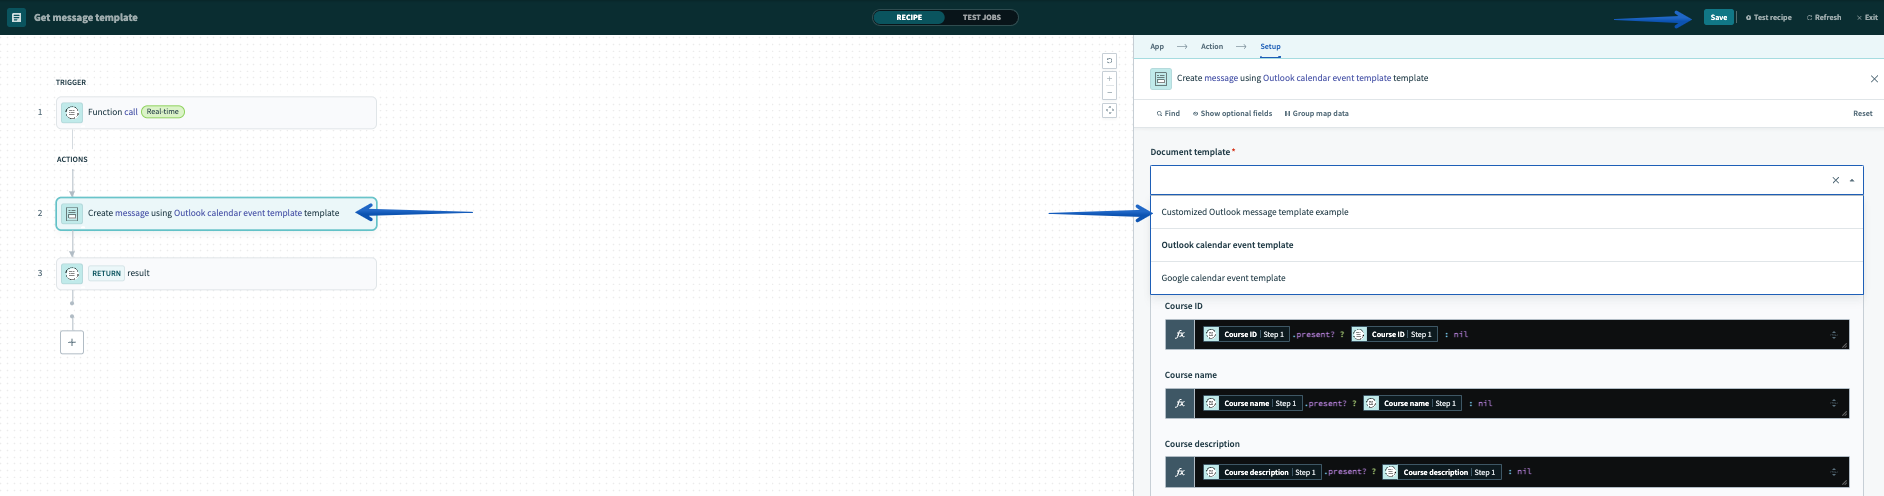This screenshot has width=1884, height=496.
Task: Click the 'Get message template' recipe title
Action: click(86, 18)
